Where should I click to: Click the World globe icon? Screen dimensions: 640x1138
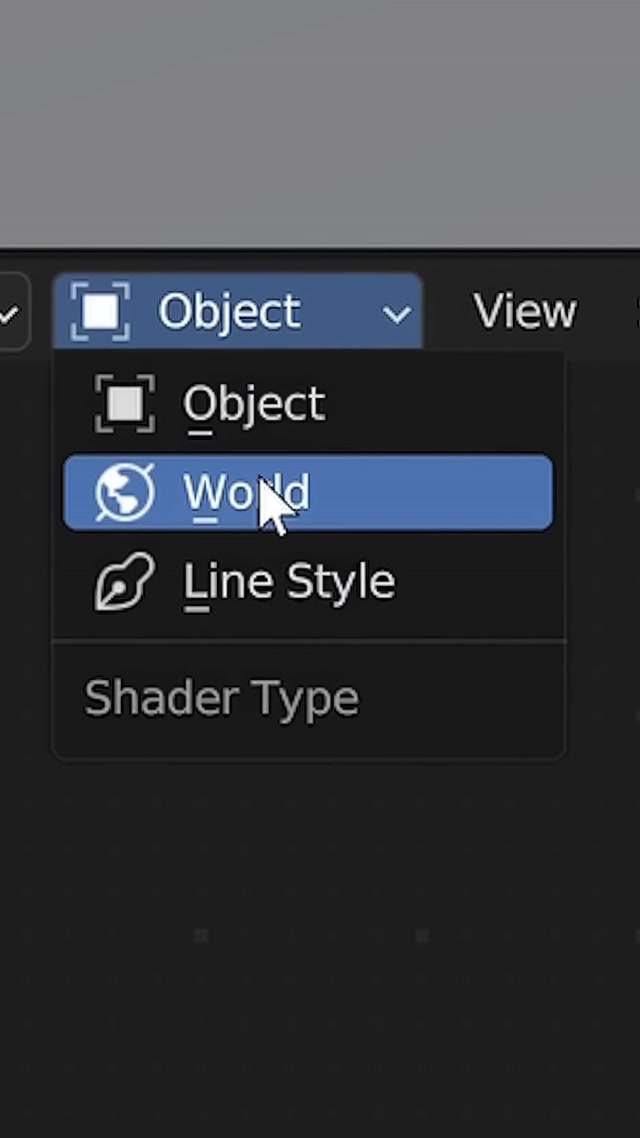pyautogui.click(x=124, y=493)
